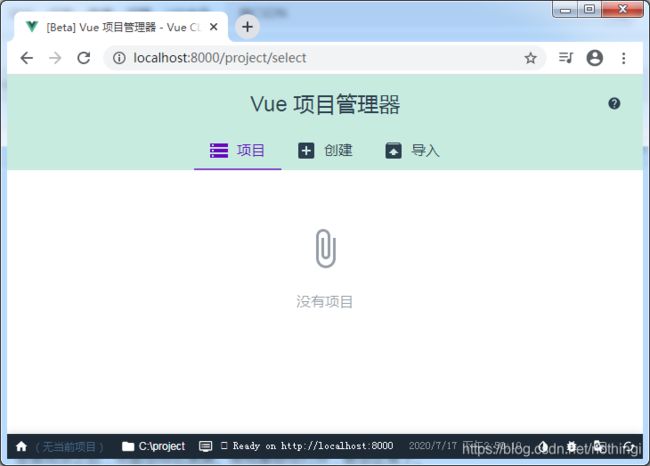Open the 项目 (Projects) tab

pos(238,150)
